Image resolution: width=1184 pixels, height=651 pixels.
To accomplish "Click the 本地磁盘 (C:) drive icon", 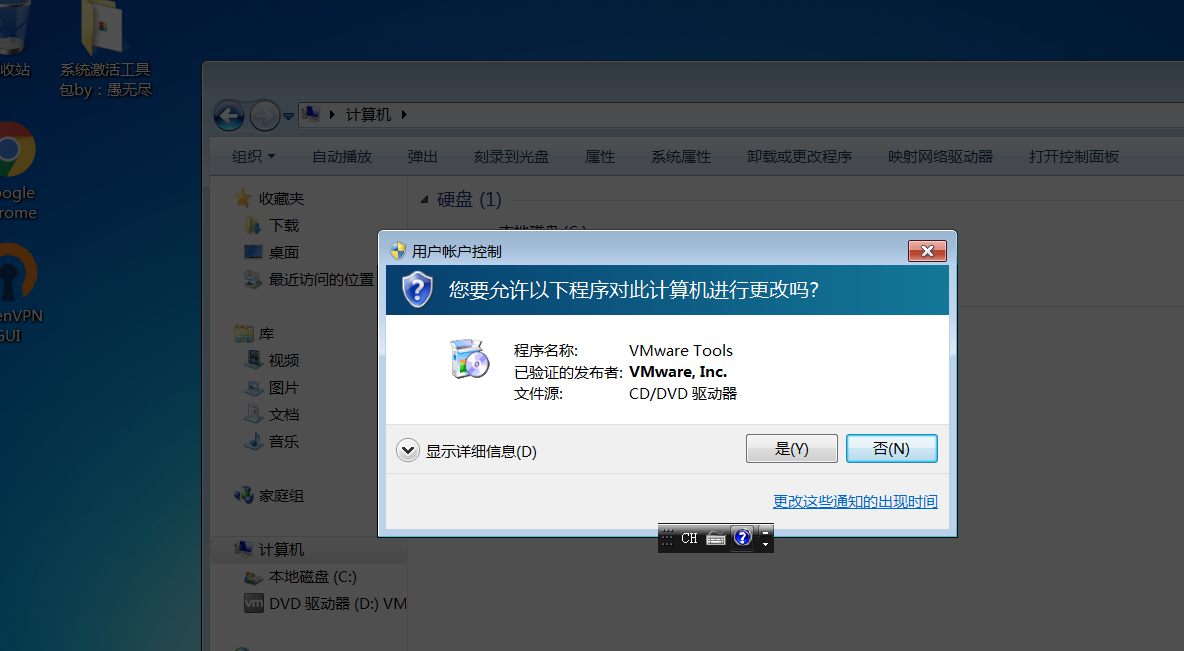I will pos(253,578).
